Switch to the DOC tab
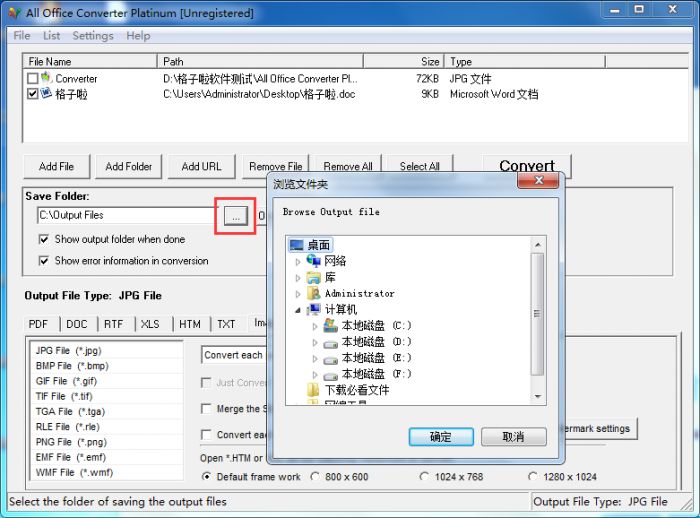 (x=77, y=324)
